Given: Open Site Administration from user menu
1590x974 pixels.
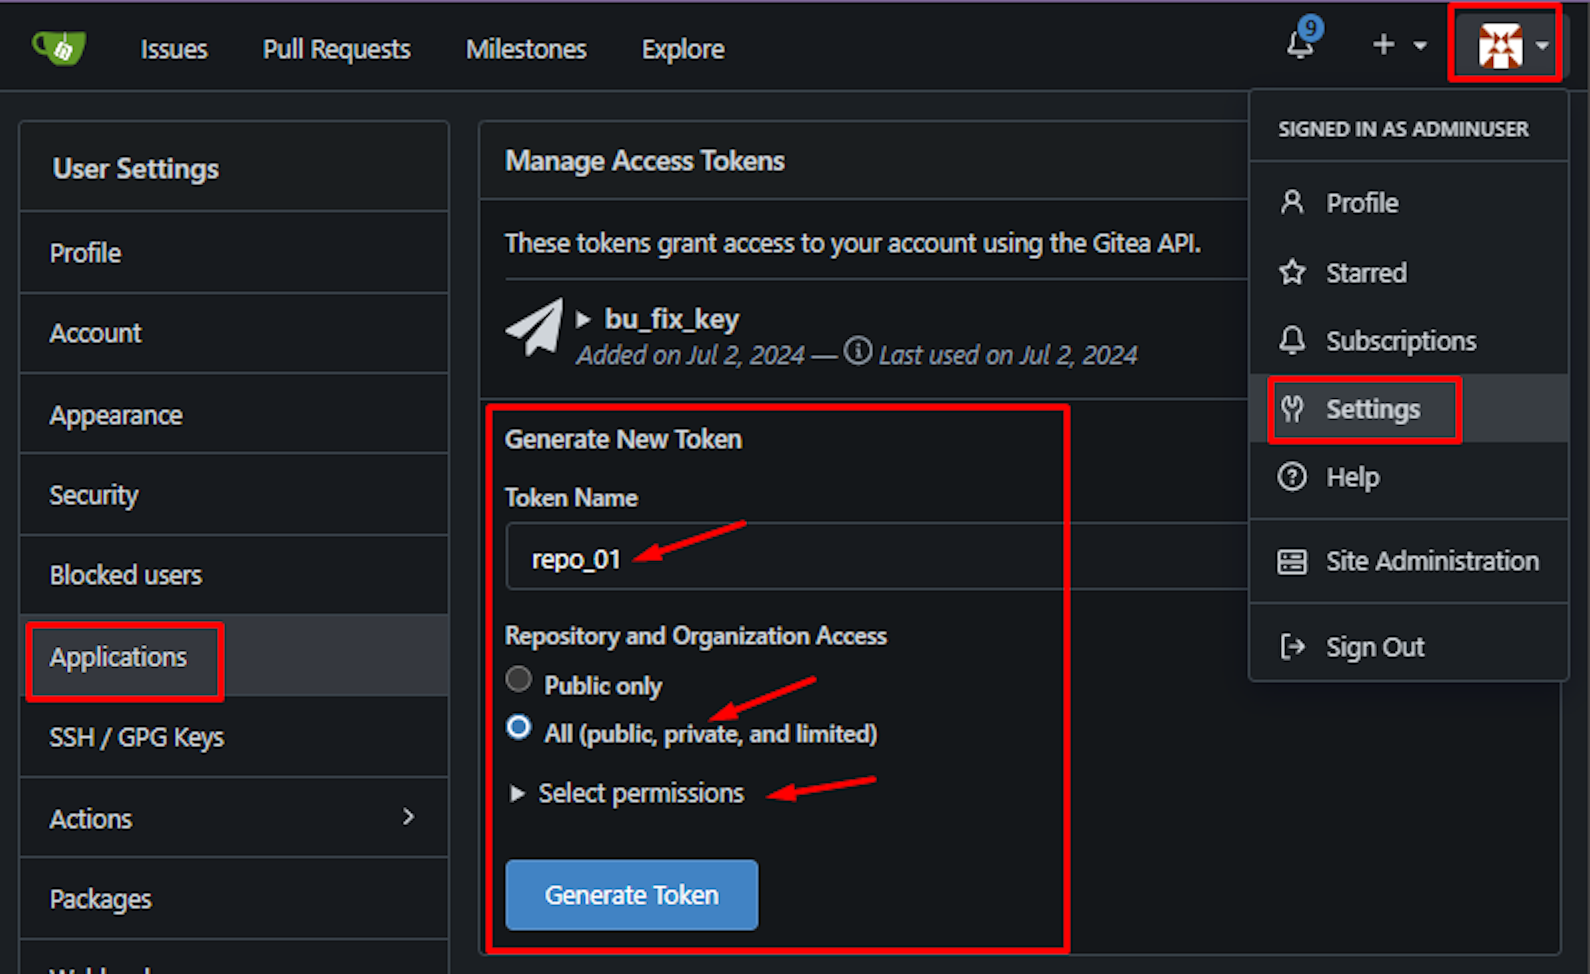Looking at the screenshot, I should (1431, 561).
